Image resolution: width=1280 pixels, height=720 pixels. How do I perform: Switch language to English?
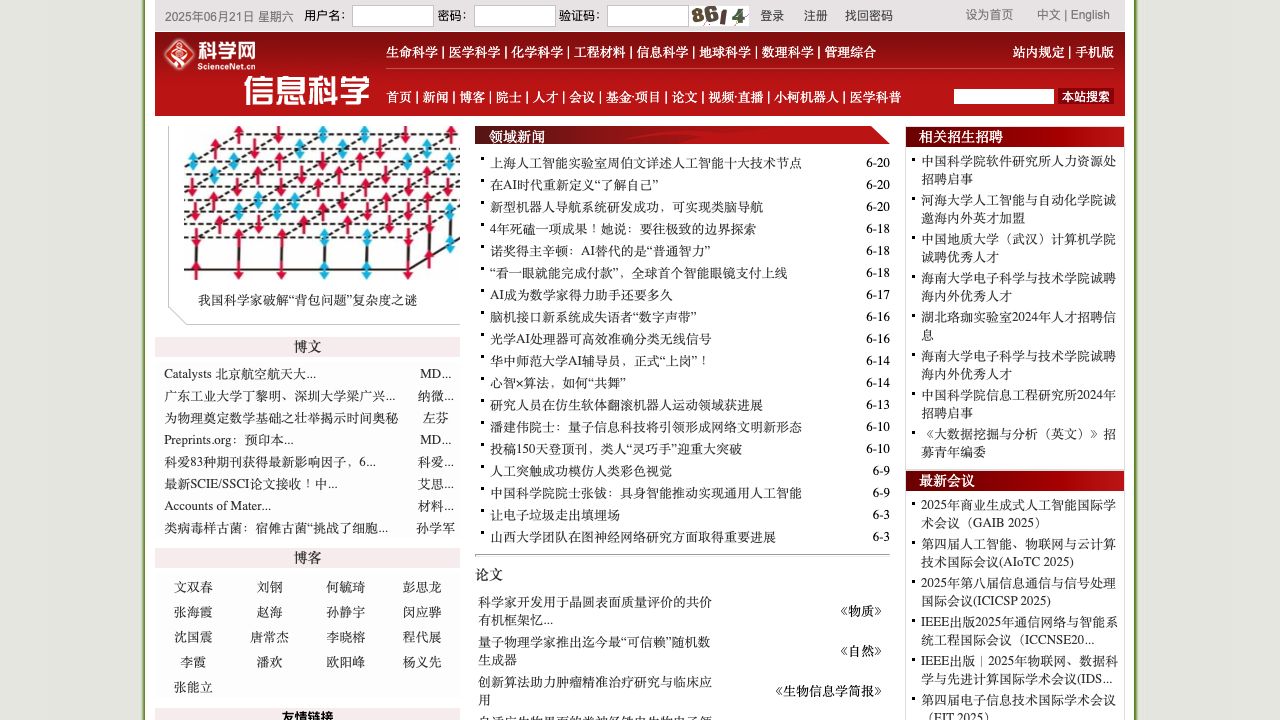(x=1089, y=15)
